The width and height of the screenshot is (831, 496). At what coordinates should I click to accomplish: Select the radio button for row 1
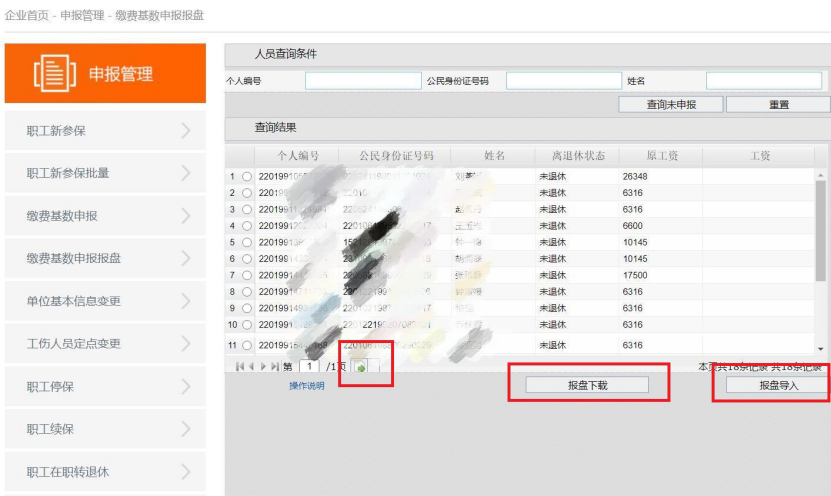(x=246, y=177)
